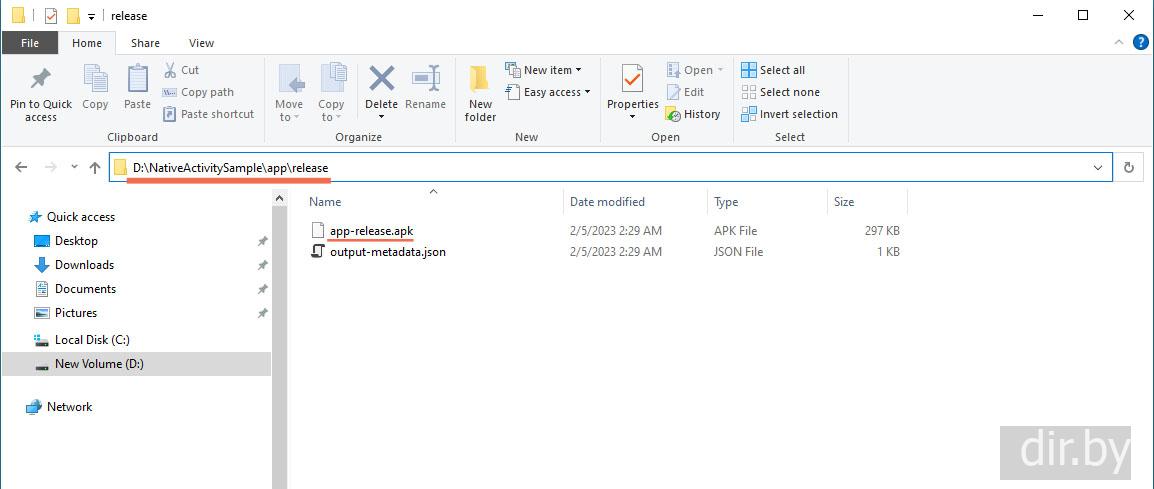The height and width of the screenshot is (489, 1154).
Task: Click Invert selection in the ribbon
Action: 789,114
